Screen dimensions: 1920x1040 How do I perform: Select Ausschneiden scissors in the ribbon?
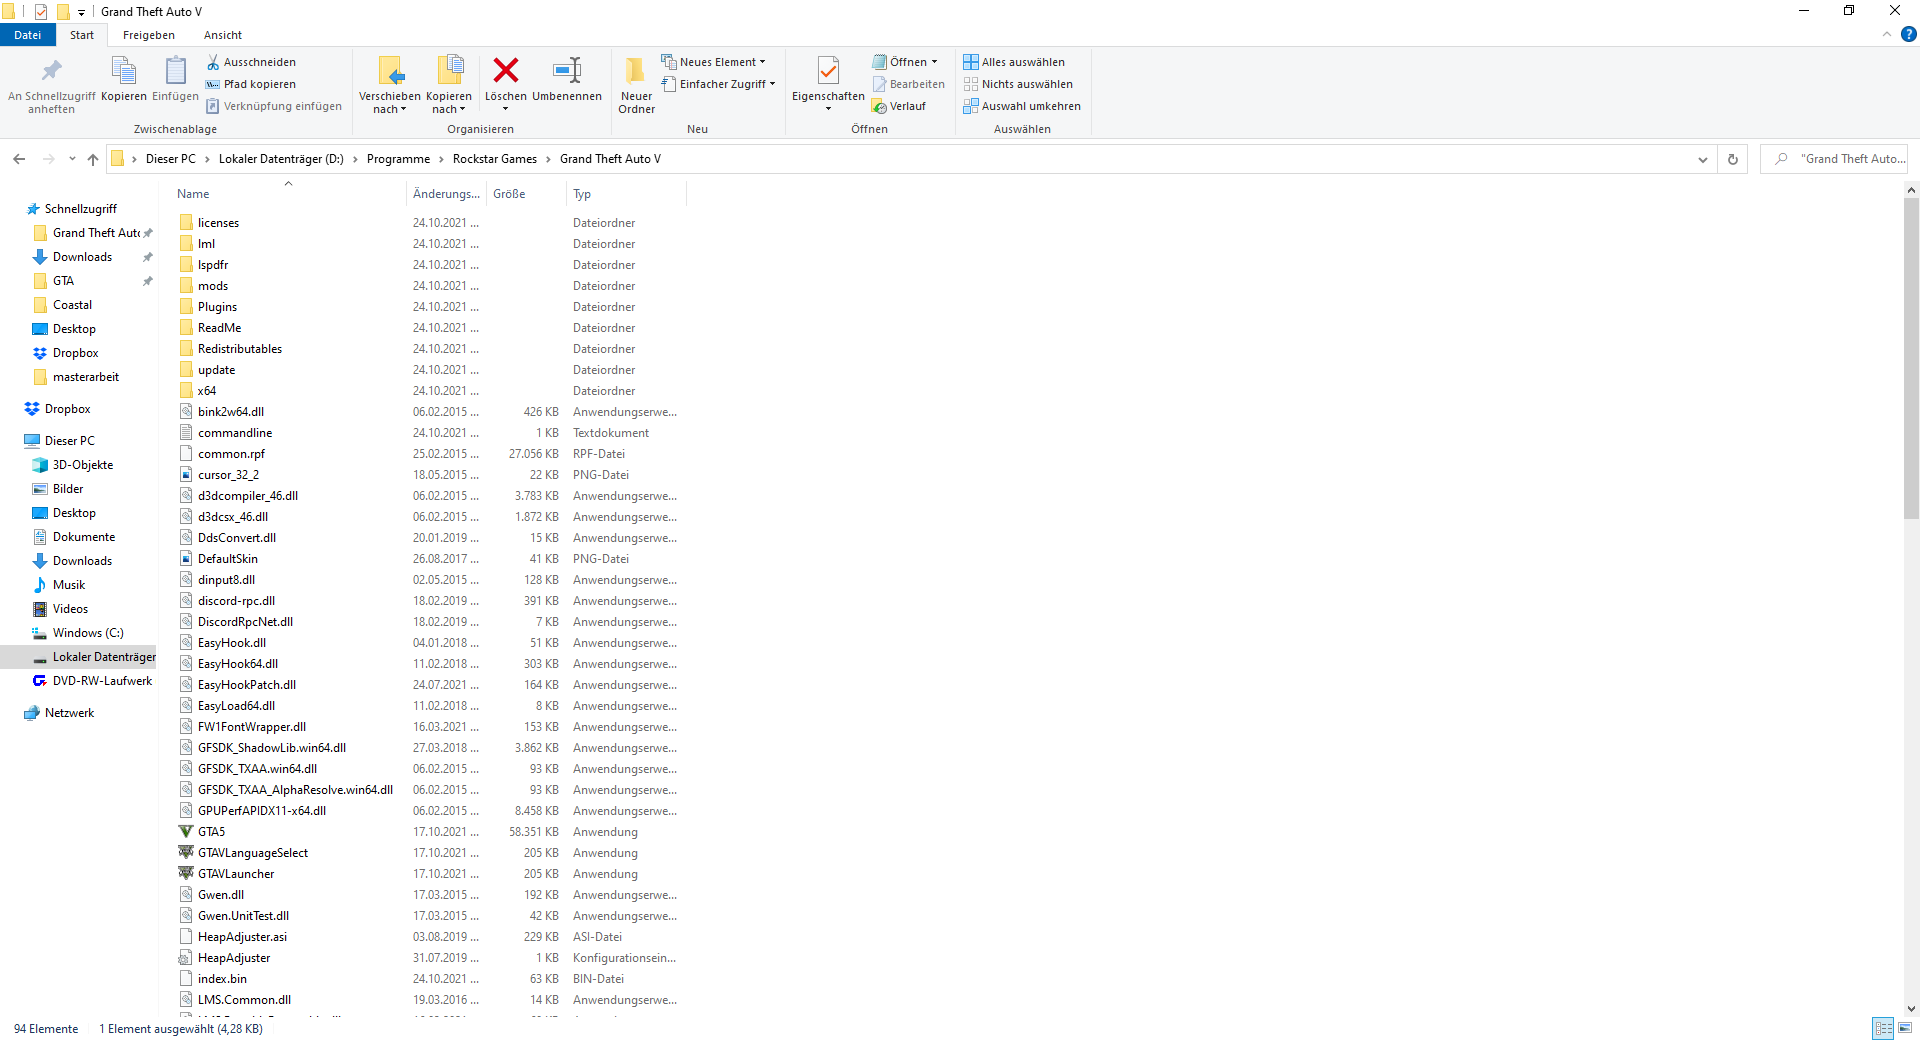pos(251,62)
